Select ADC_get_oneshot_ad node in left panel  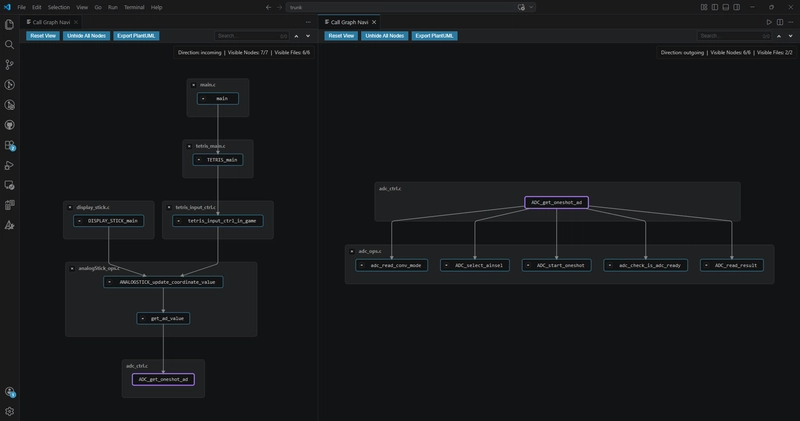(x=163, y=379)
